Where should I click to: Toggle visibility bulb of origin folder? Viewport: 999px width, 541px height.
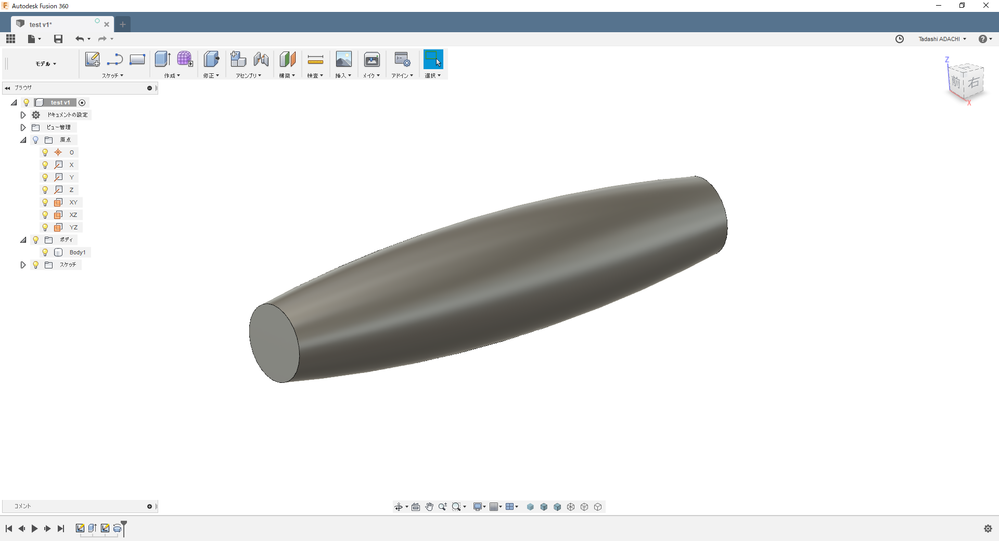point(36,140)
